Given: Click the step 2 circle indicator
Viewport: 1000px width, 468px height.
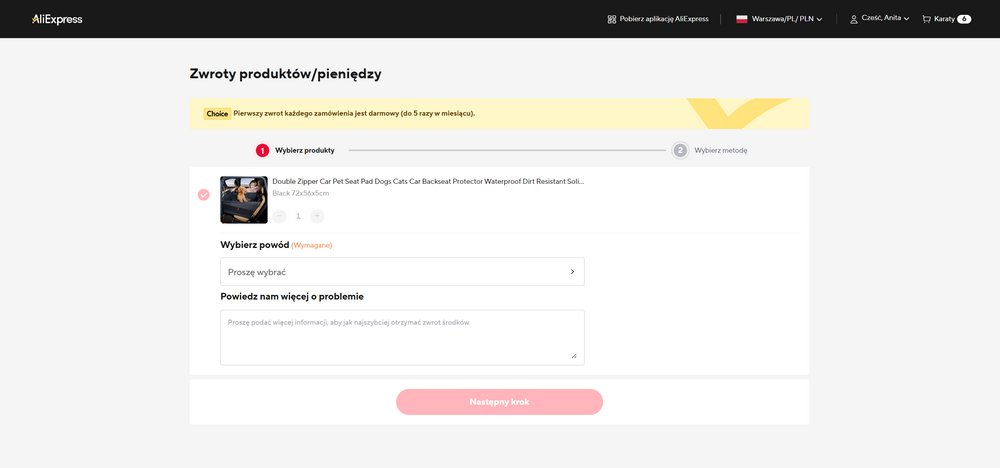Looking at the screenshot, I should click(x=680, y=150).
